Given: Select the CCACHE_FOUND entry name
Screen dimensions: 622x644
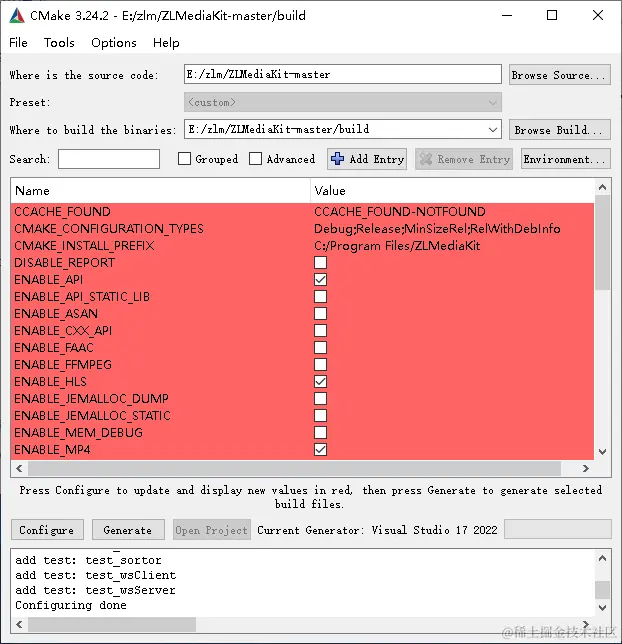Looking at the screenshot, I should point(62,212).
